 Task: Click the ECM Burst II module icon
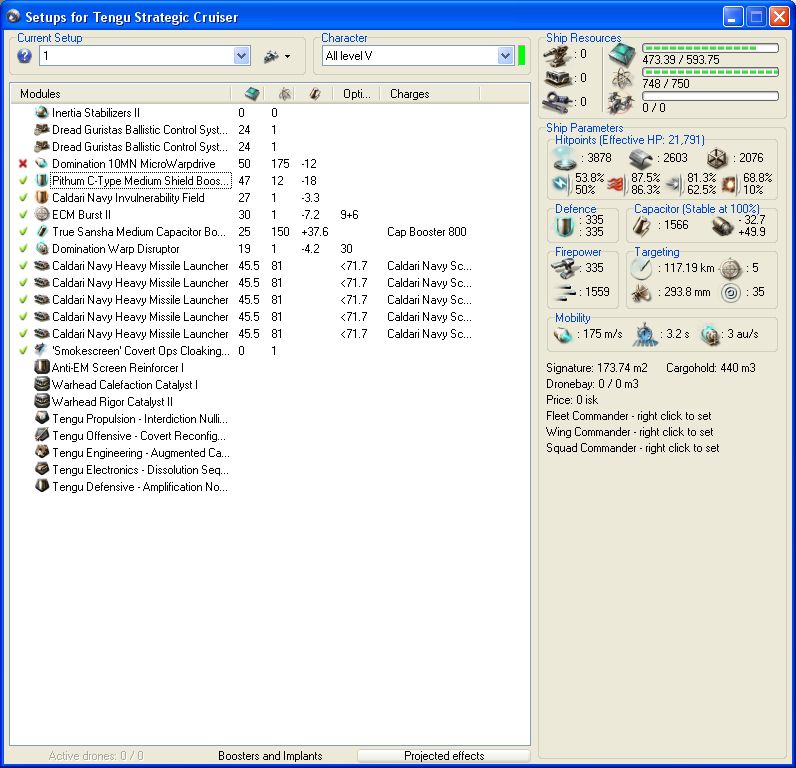coord(42,214)
